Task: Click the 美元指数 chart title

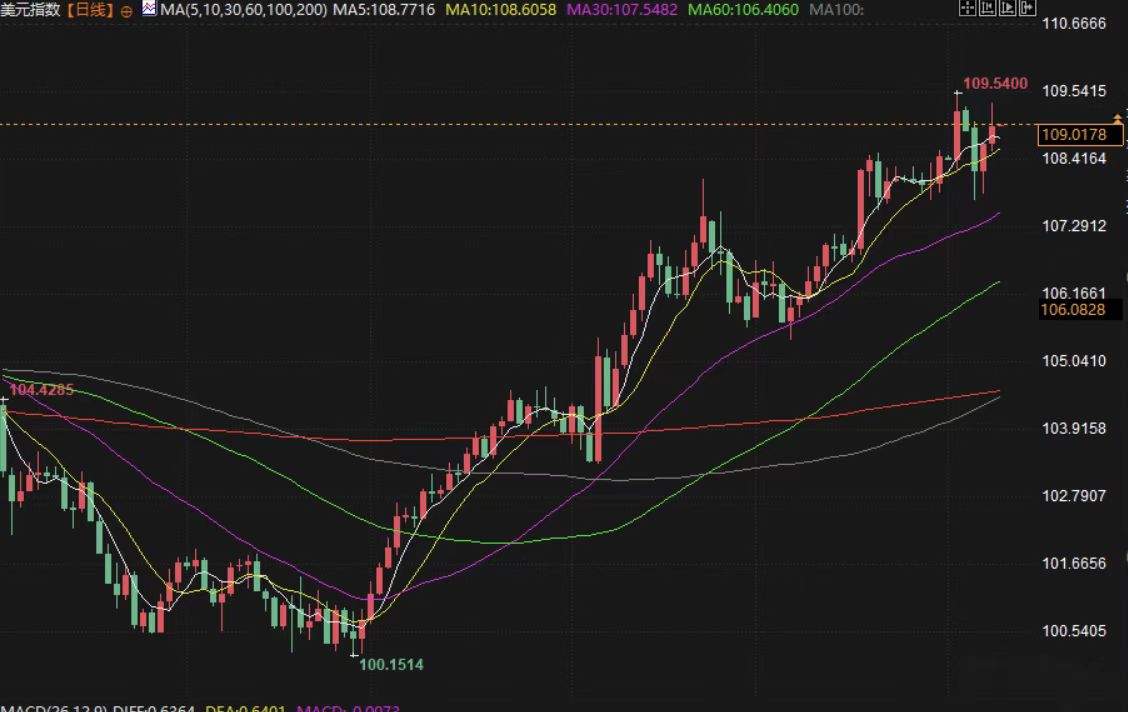Action: 30,10
